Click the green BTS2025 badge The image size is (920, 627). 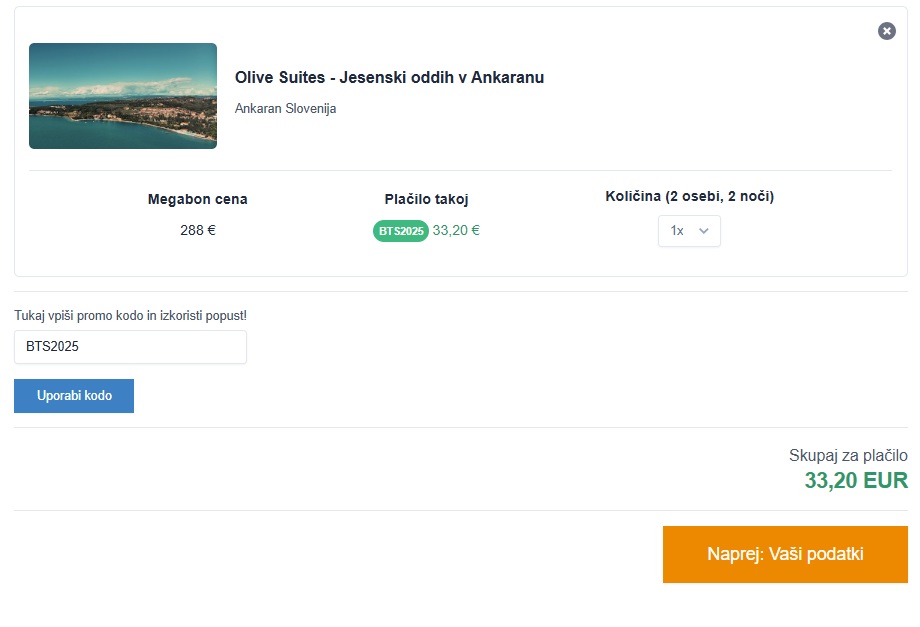pos(401,231)
